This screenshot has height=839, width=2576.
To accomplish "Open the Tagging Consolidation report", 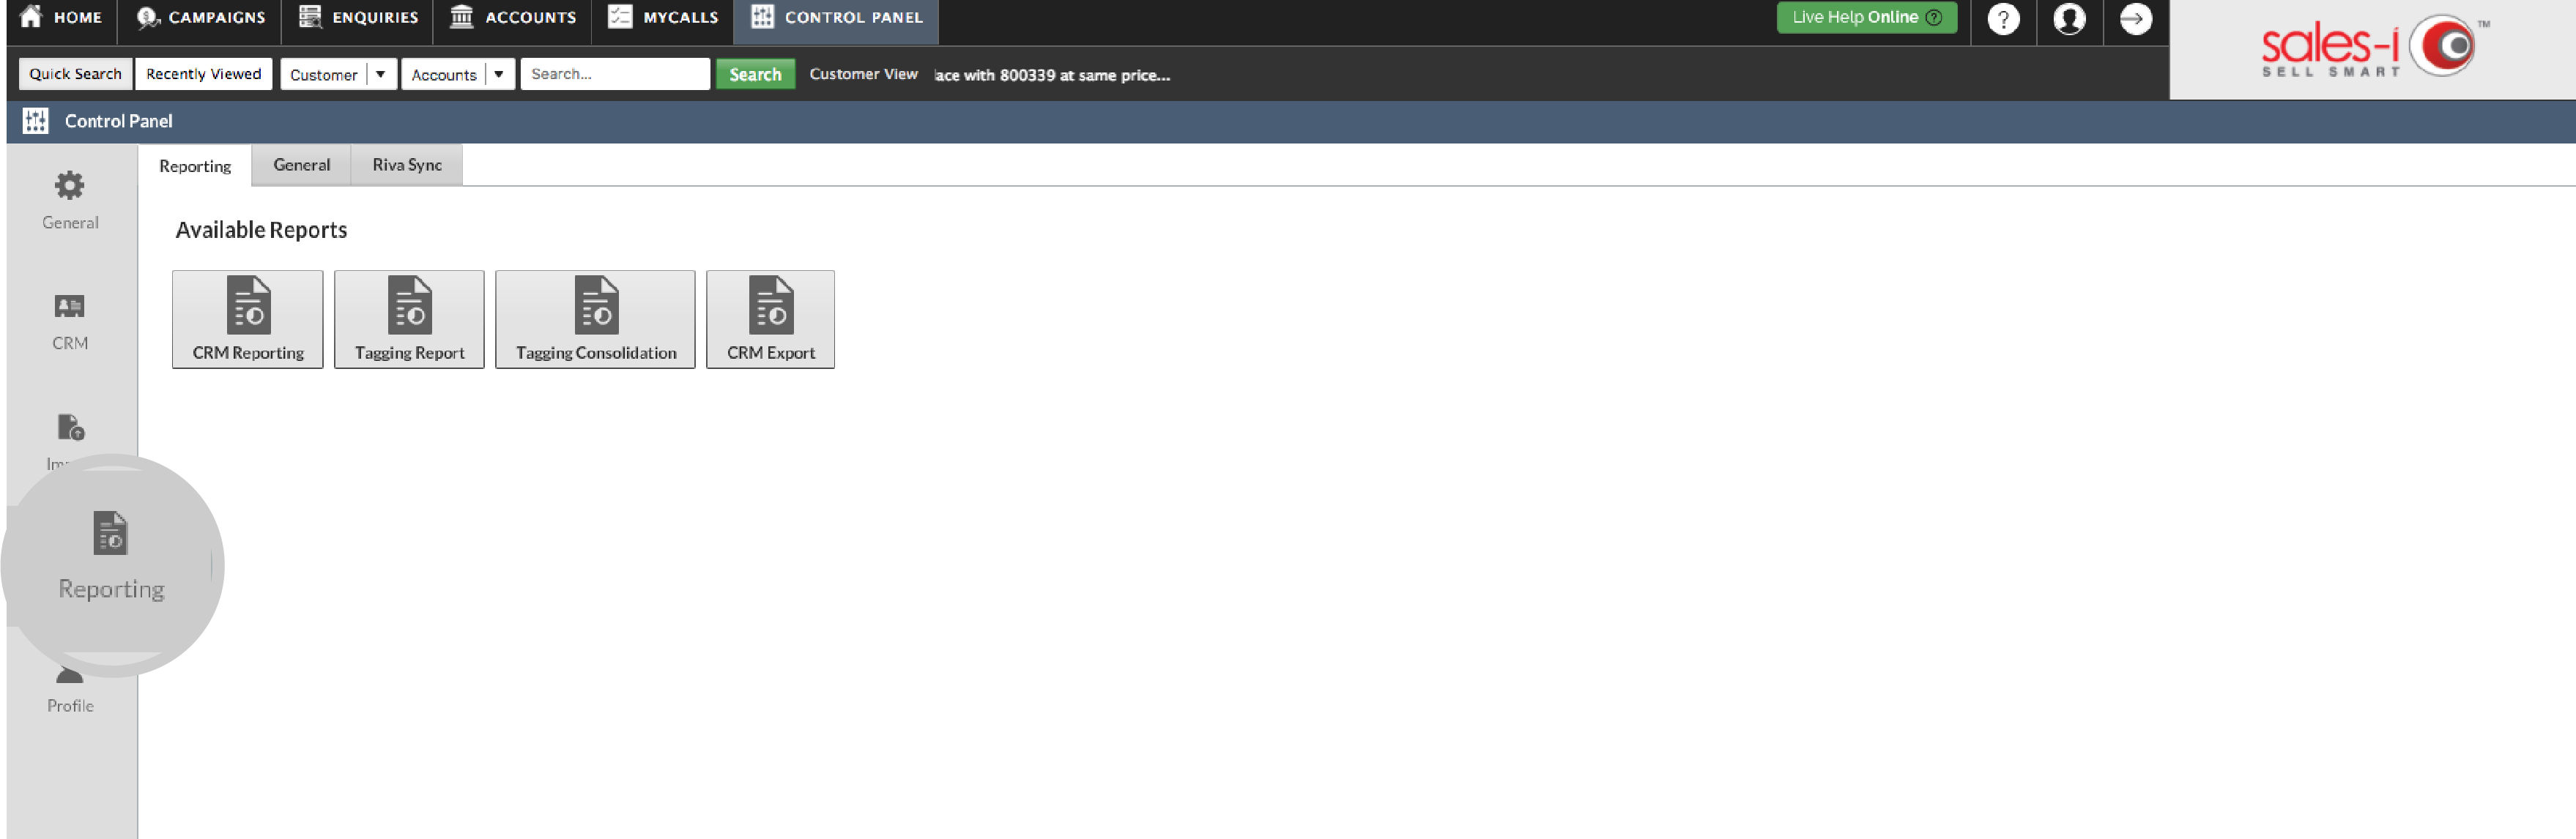I will click(595, 318).
